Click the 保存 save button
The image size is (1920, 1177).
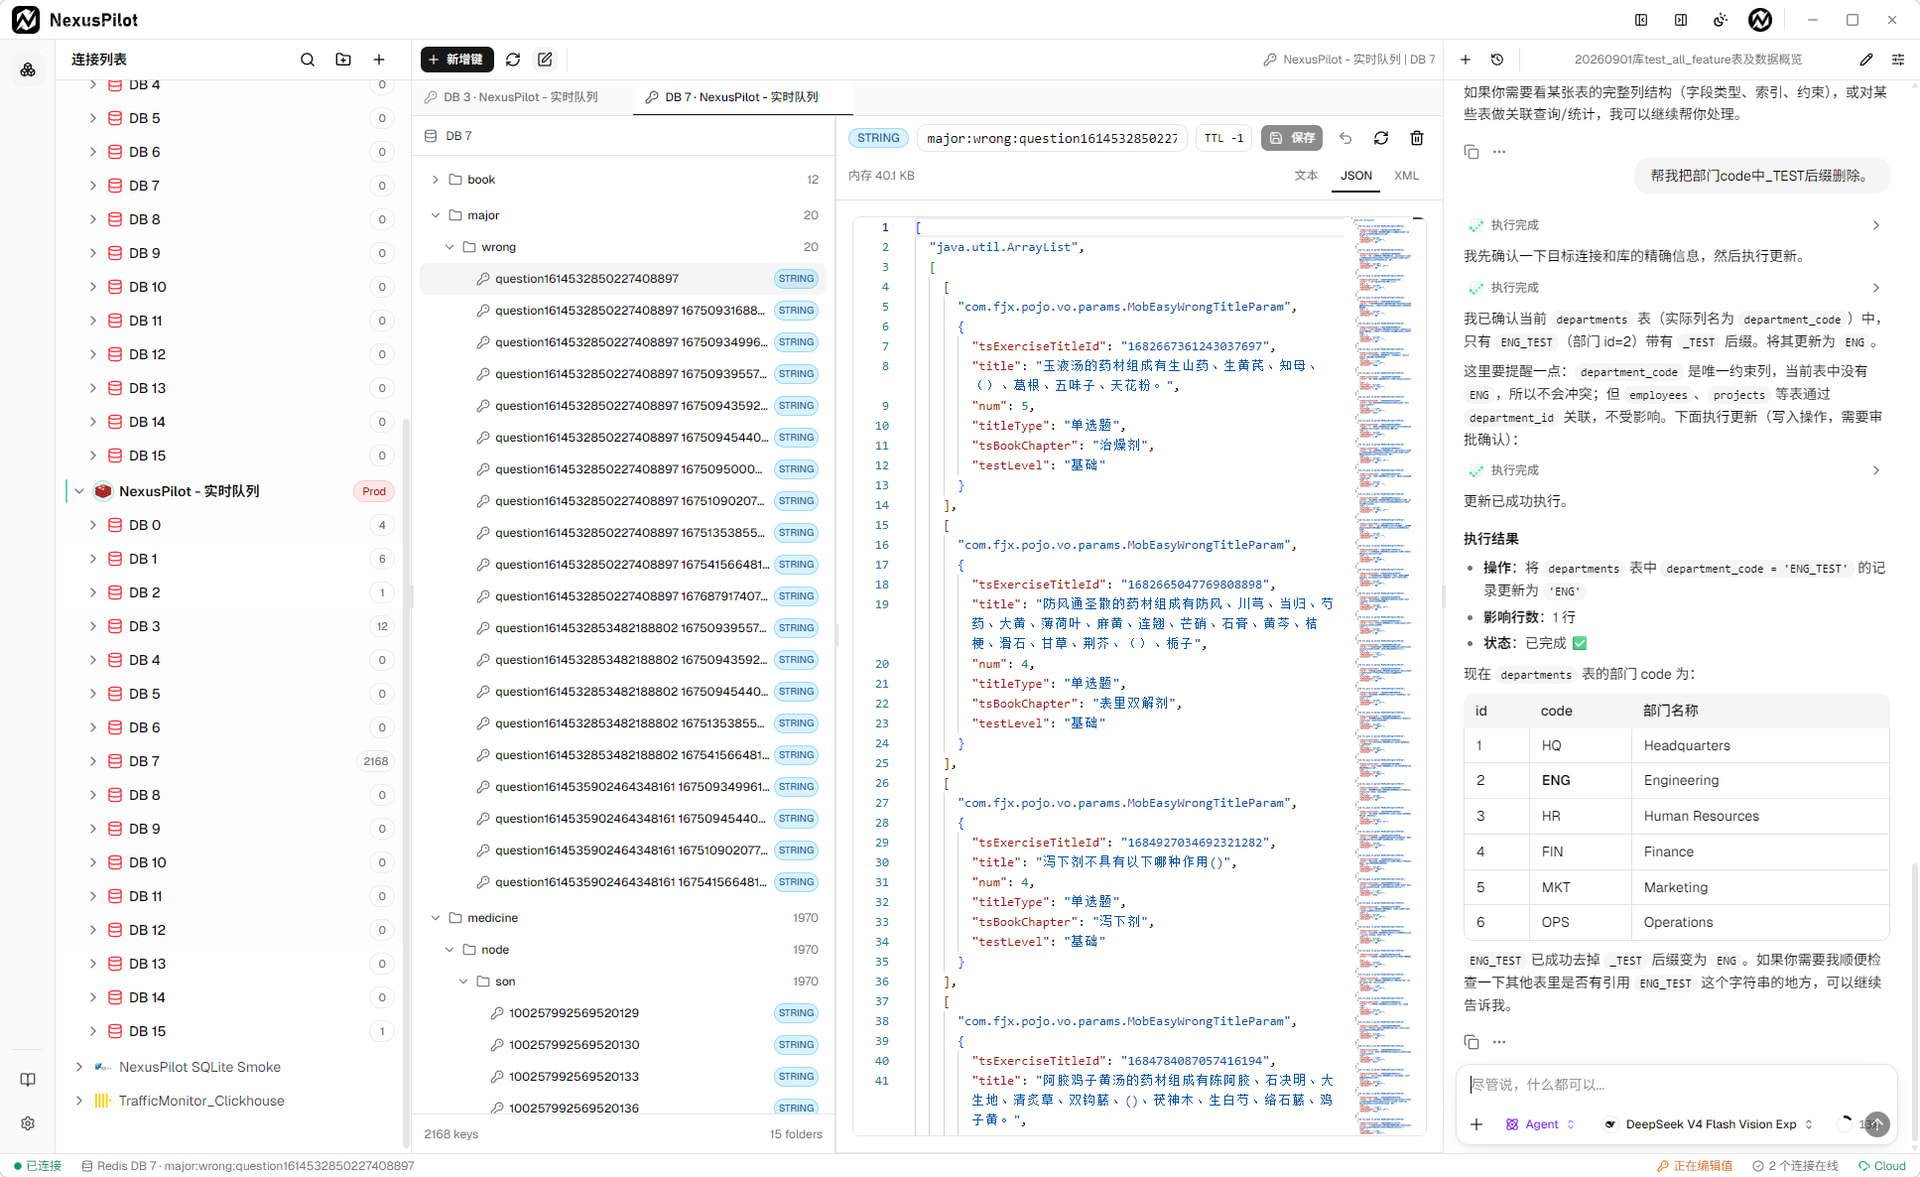[1292, 138]
